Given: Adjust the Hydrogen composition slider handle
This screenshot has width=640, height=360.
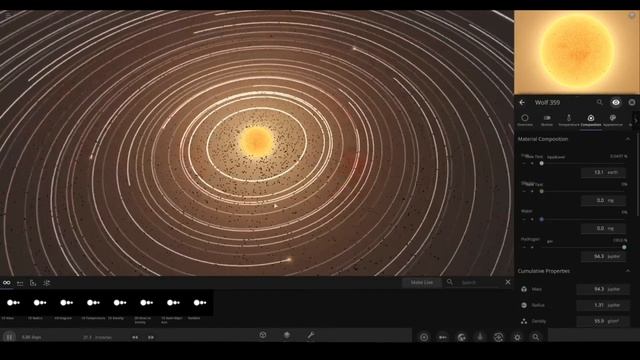Looking at the screenshot, I should 624,247.
